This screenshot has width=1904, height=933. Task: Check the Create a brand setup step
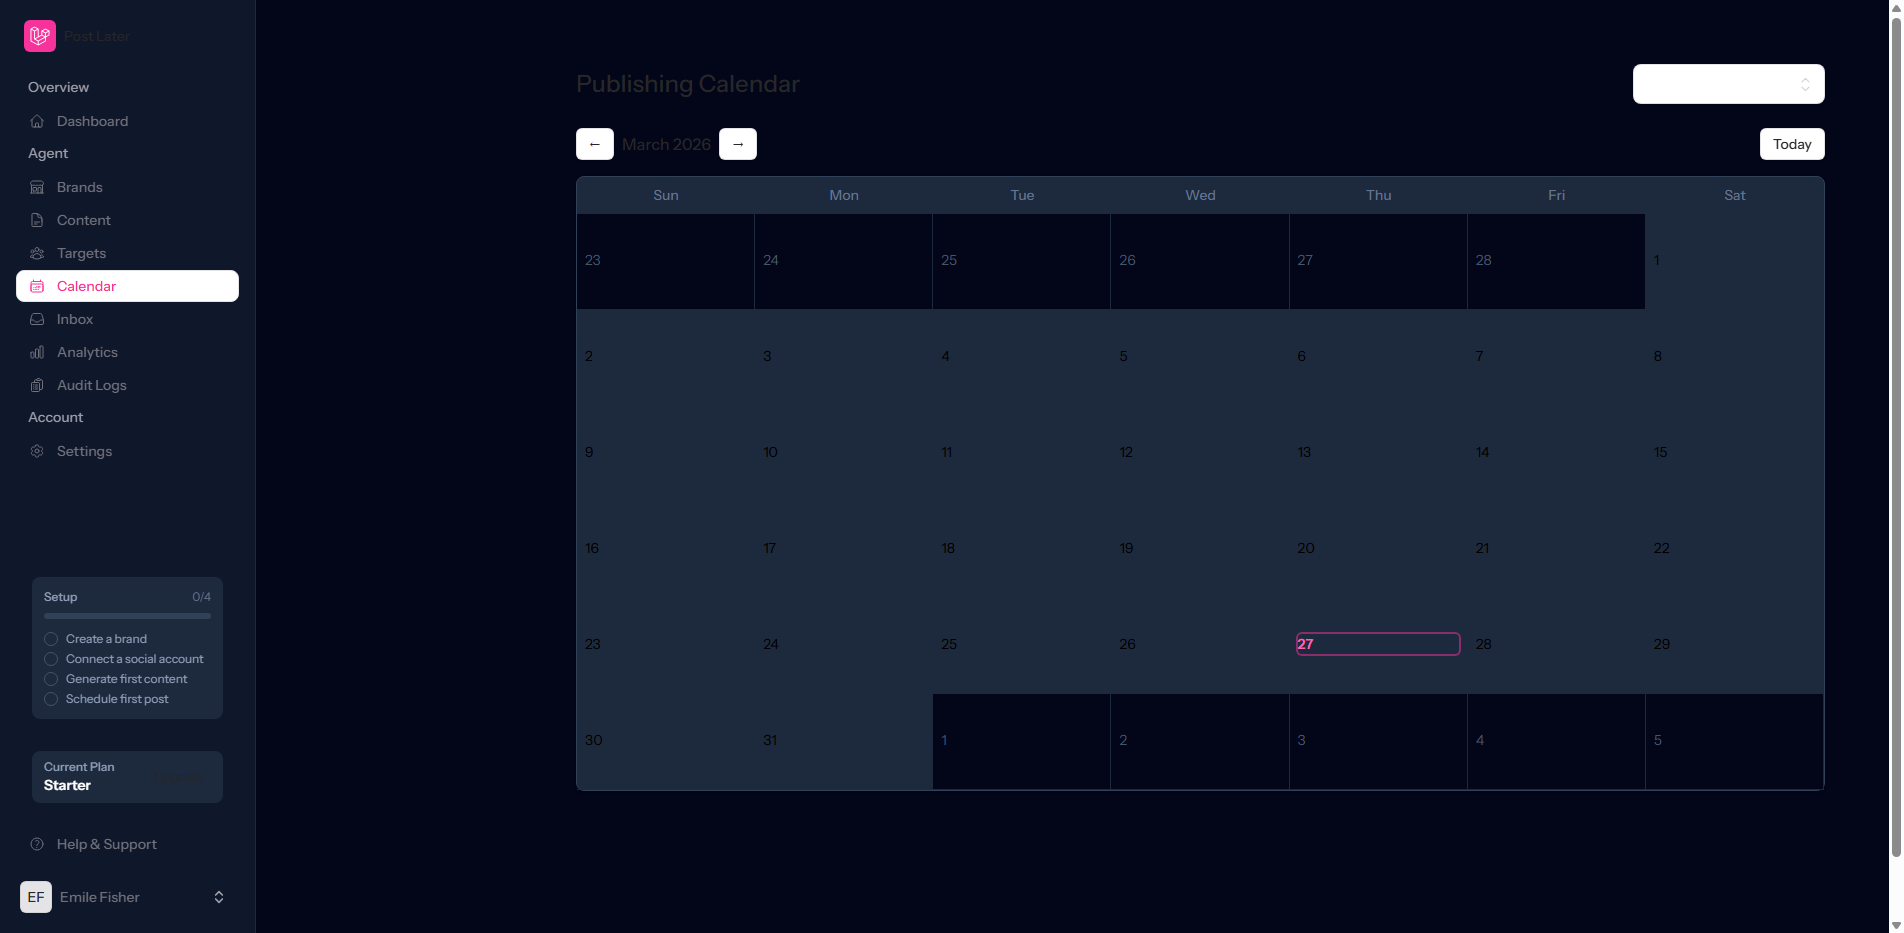[x=51, y=639]
